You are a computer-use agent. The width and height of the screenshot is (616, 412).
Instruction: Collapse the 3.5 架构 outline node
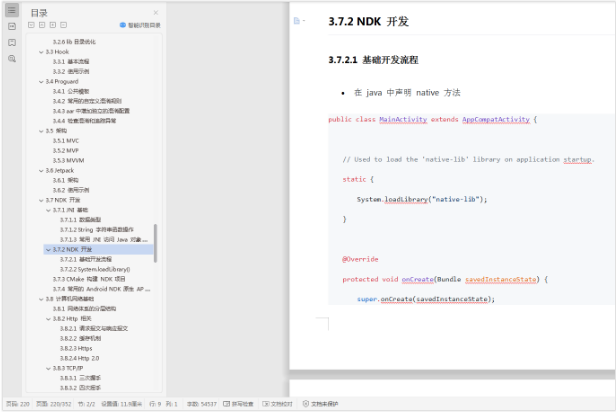pyautogui.click(x=41, y=131)
